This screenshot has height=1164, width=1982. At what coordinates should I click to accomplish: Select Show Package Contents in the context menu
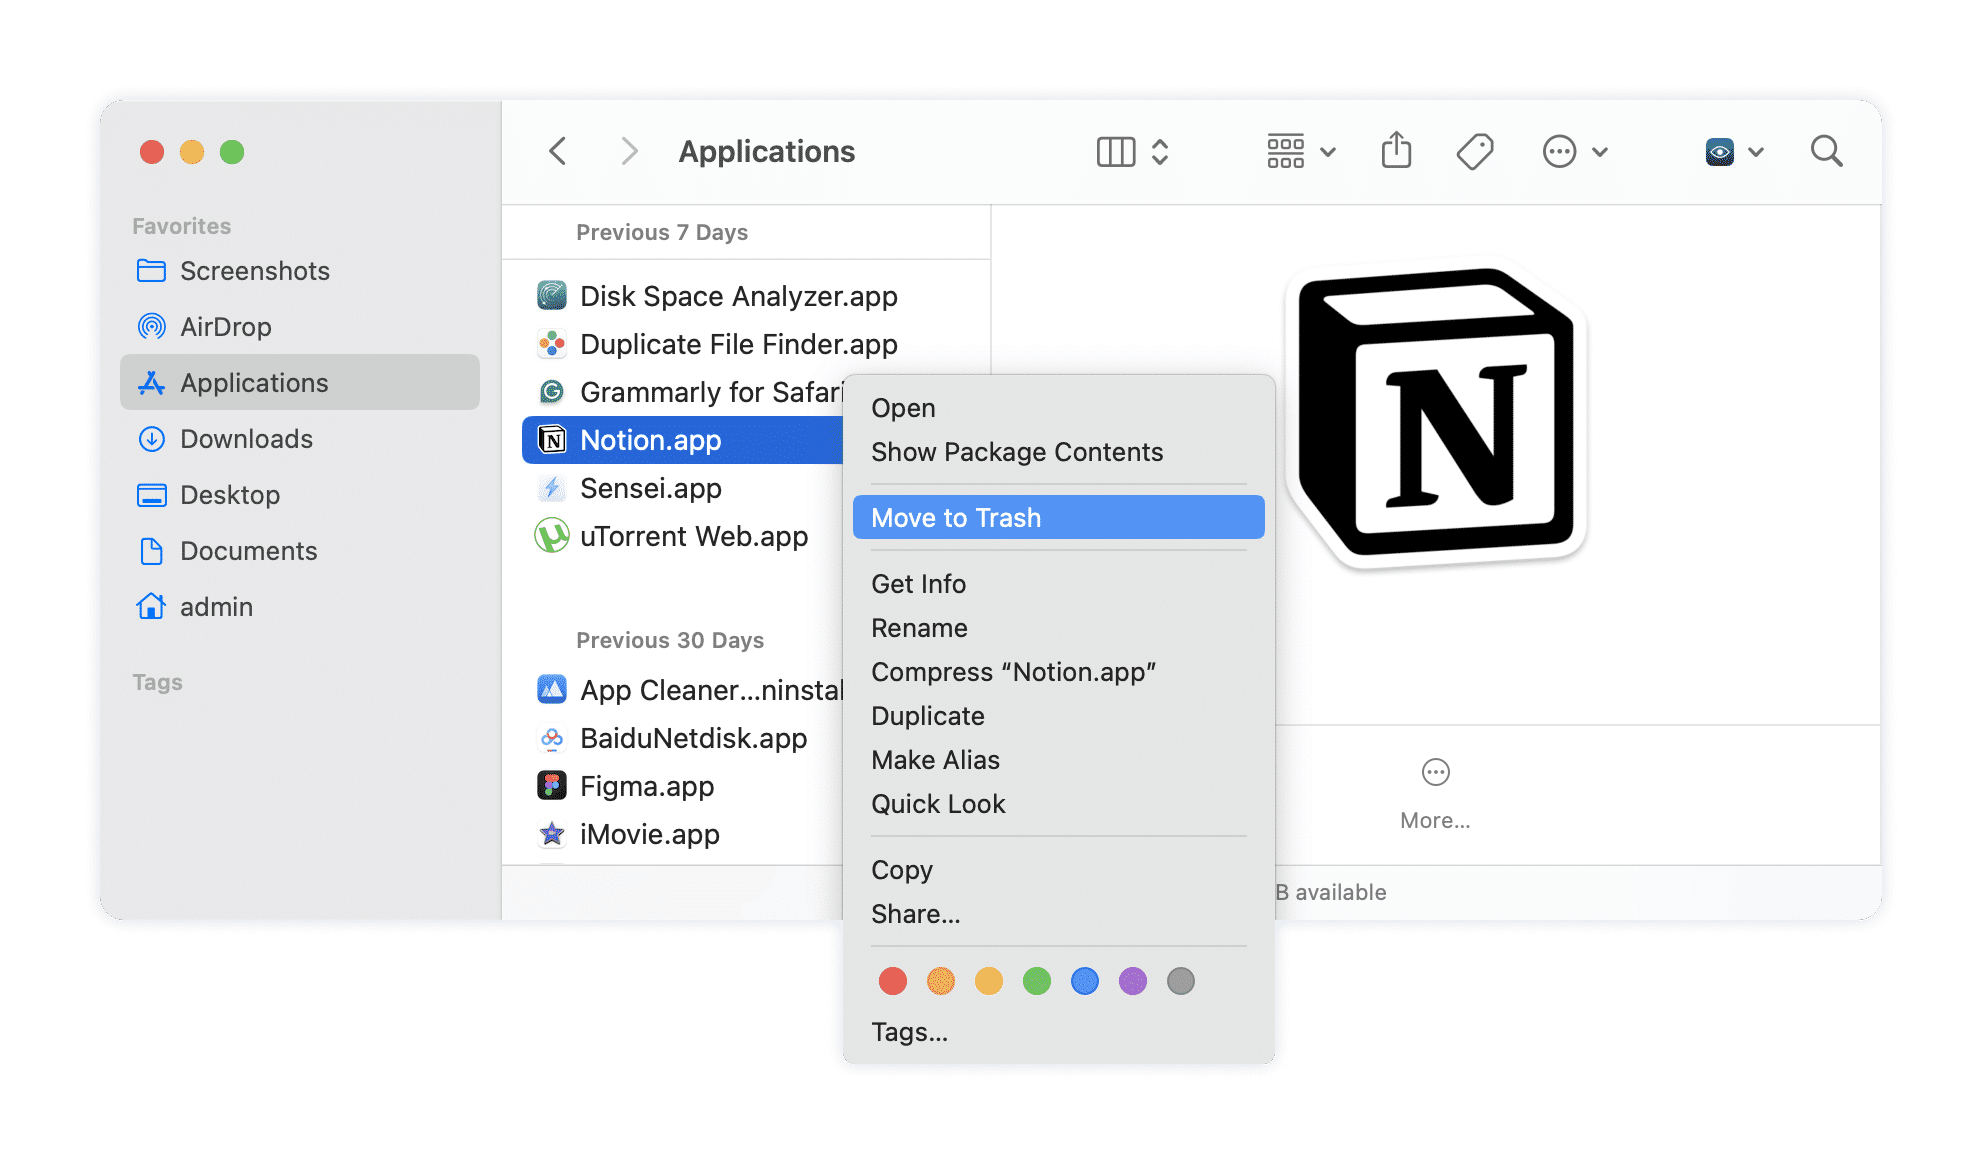pyautogui.click(x=1016, y=451)
